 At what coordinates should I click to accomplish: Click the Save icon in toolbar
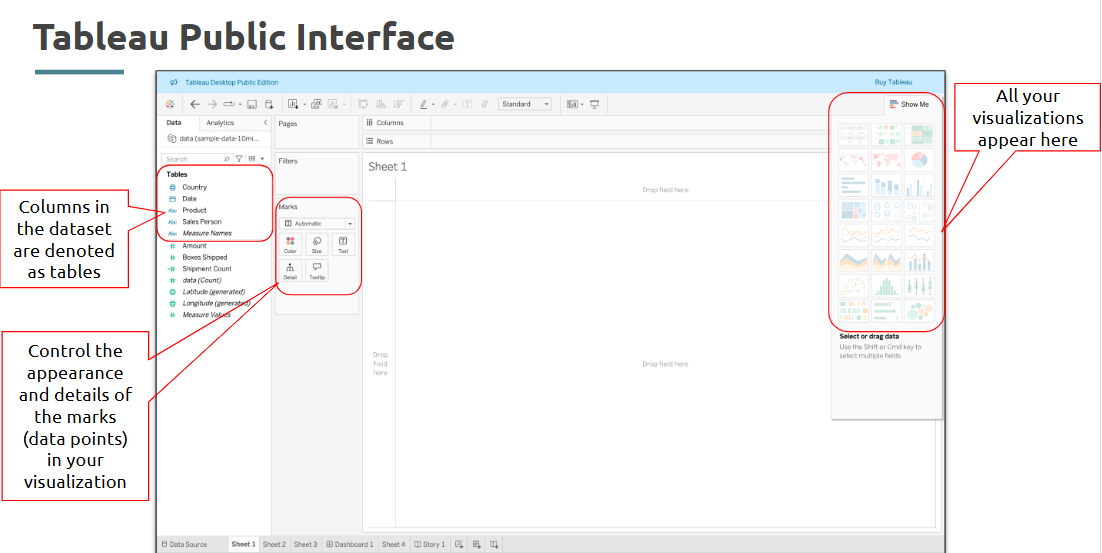tap(252, 104)
